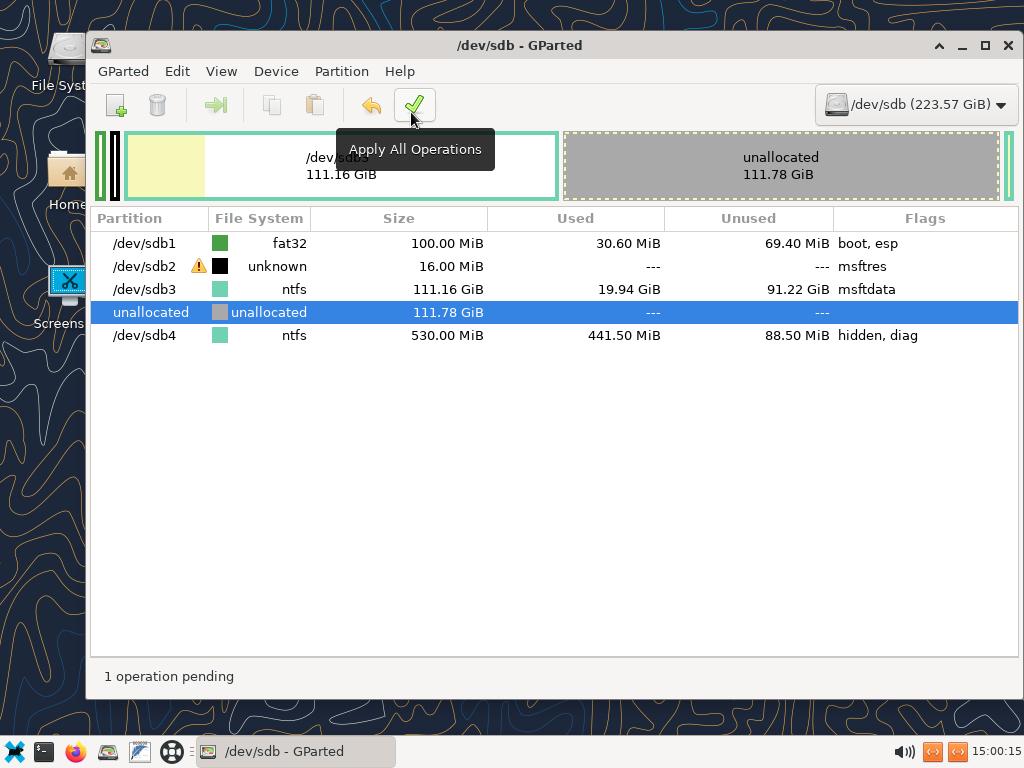
Task: Click the green fat32 color swatch
Action: point(220,243)
